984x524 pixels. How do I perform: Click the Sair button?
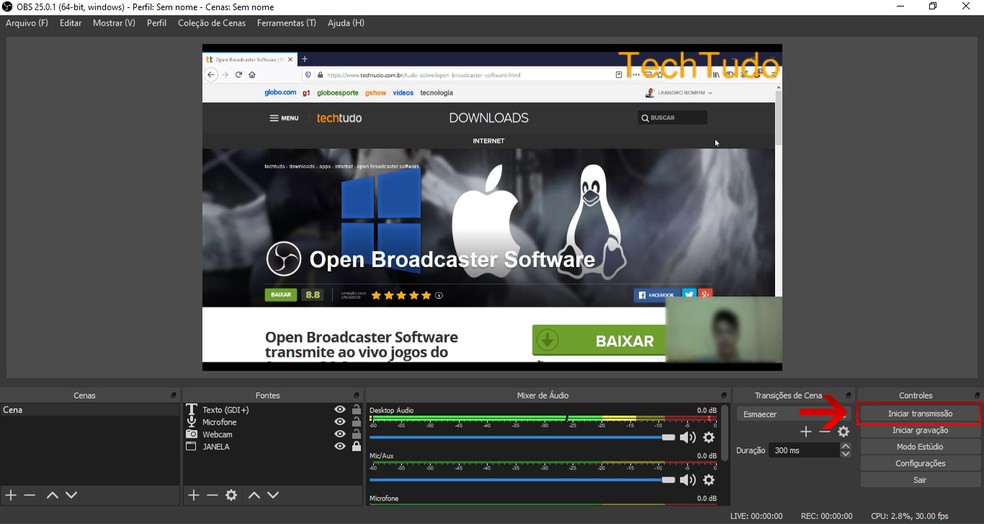coord(920,479)
